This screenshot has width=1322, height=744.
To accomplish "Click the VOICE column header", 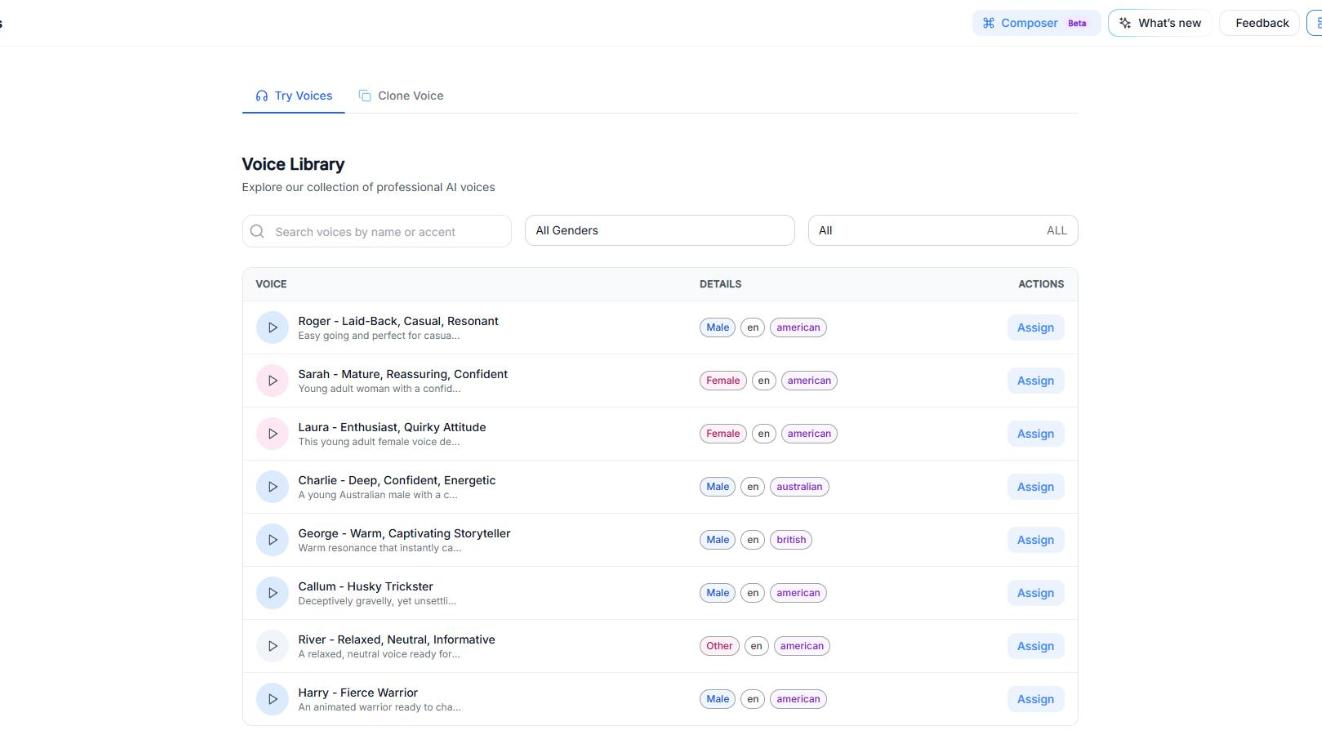I will click(x=271, y=284).
